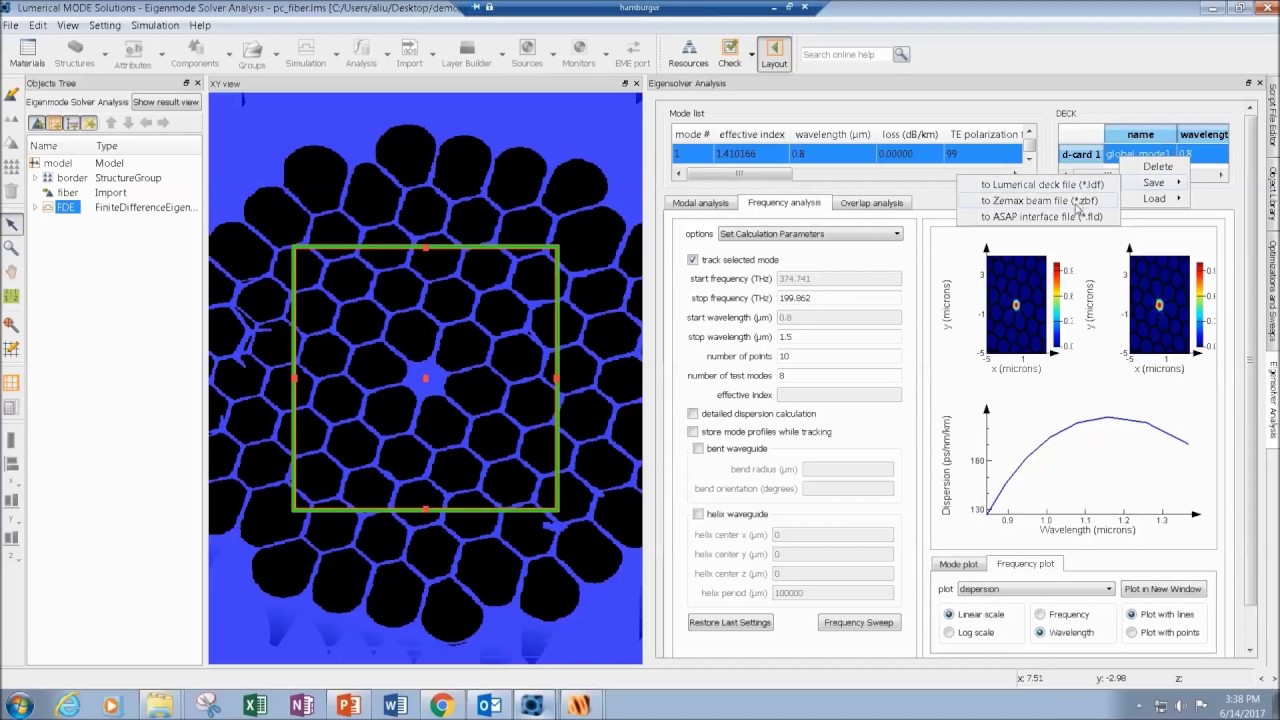Screen dimensions: 1280x720
Task: Click the Ruler measure tool in left toolbar
Action: [11, 296]
